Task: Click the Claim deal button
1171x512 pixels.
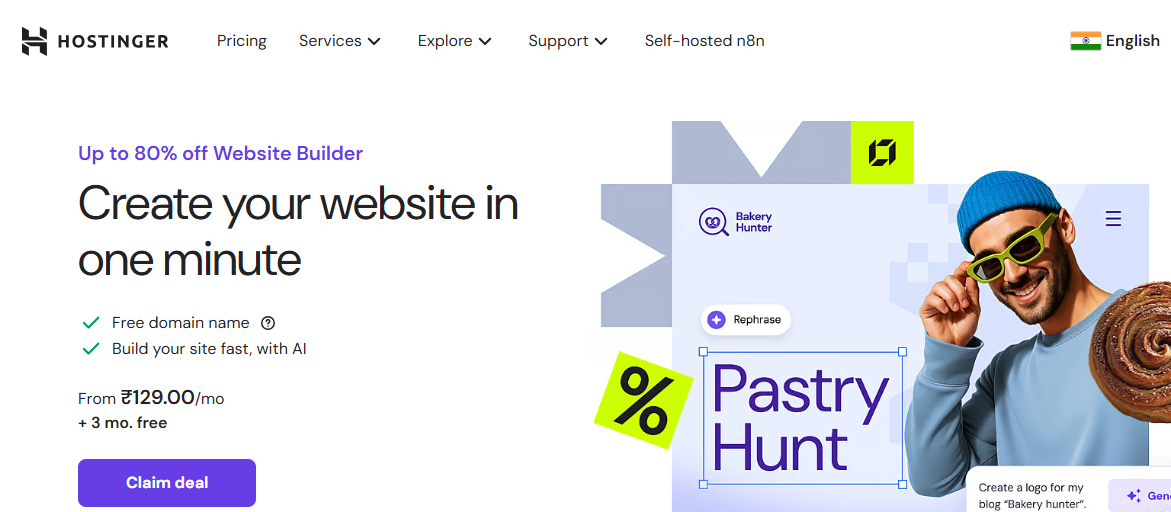Action: click(x=167, y=483)
